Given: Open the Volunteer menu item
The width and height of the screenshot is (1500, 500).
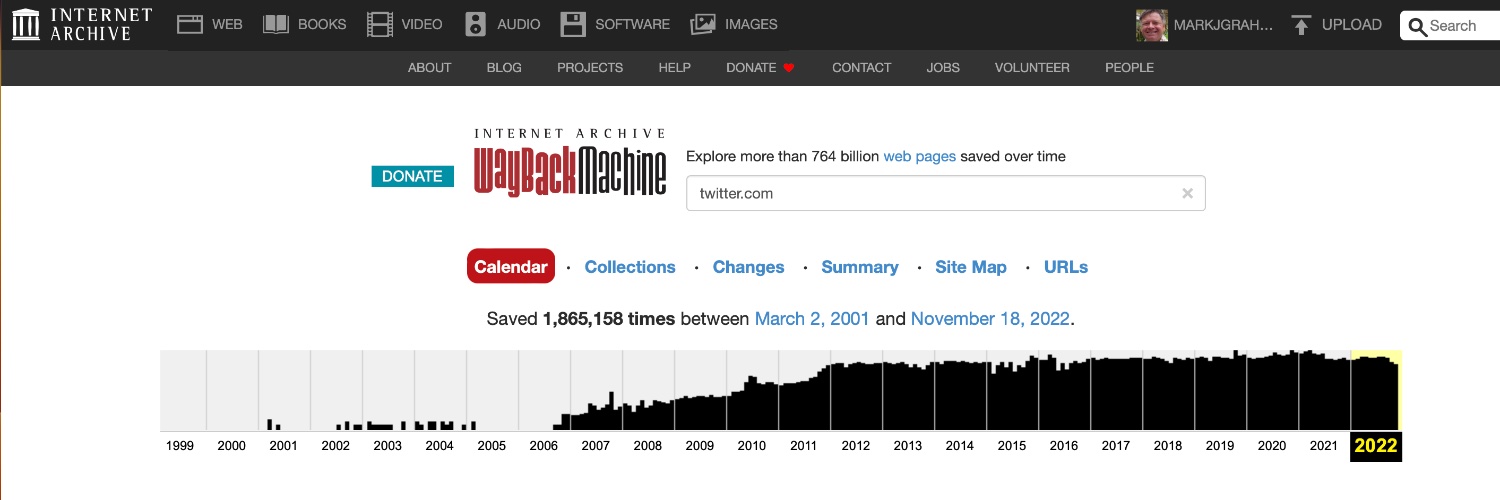Looking at the screenshot, I should 1032,68.
